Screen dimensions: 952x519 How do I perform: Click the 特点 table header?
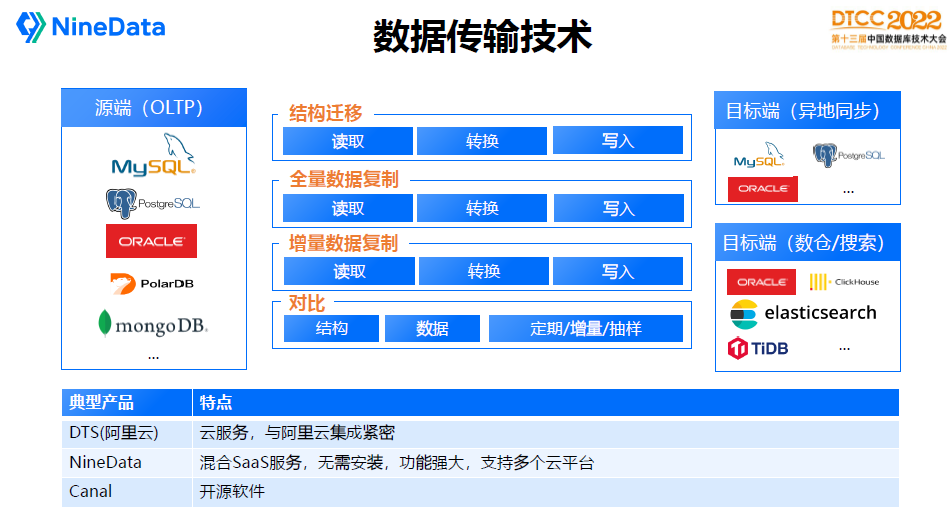tap(546, 402)
